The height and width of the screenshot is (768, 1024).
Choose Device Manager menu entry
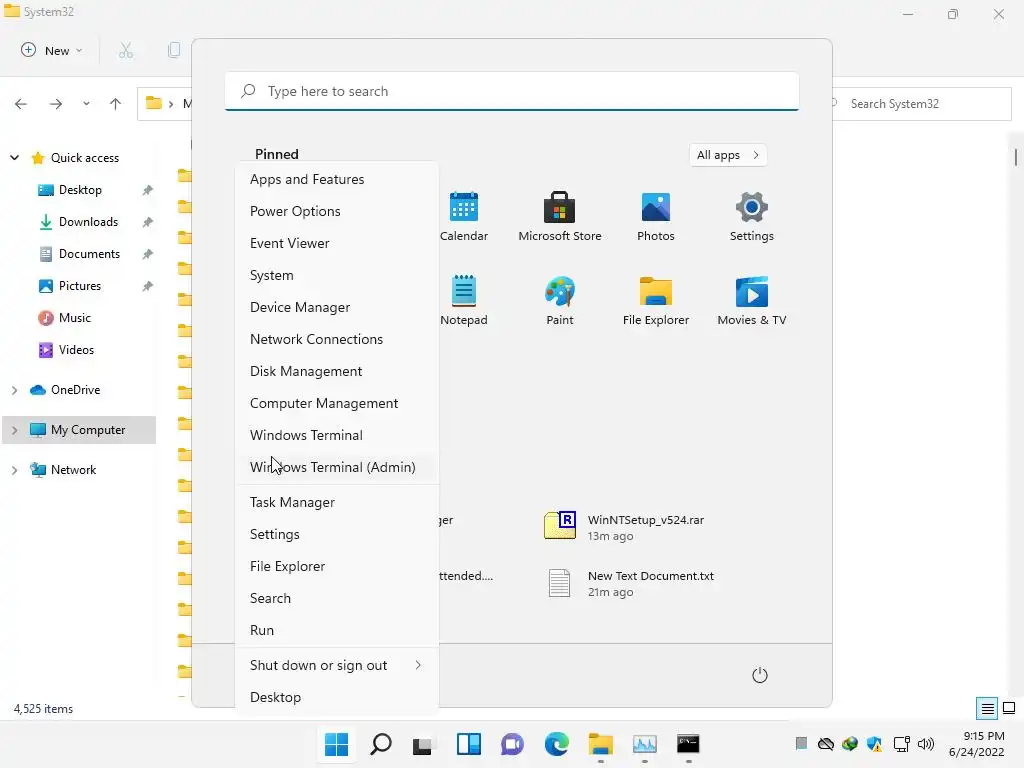tap(337, 307)
